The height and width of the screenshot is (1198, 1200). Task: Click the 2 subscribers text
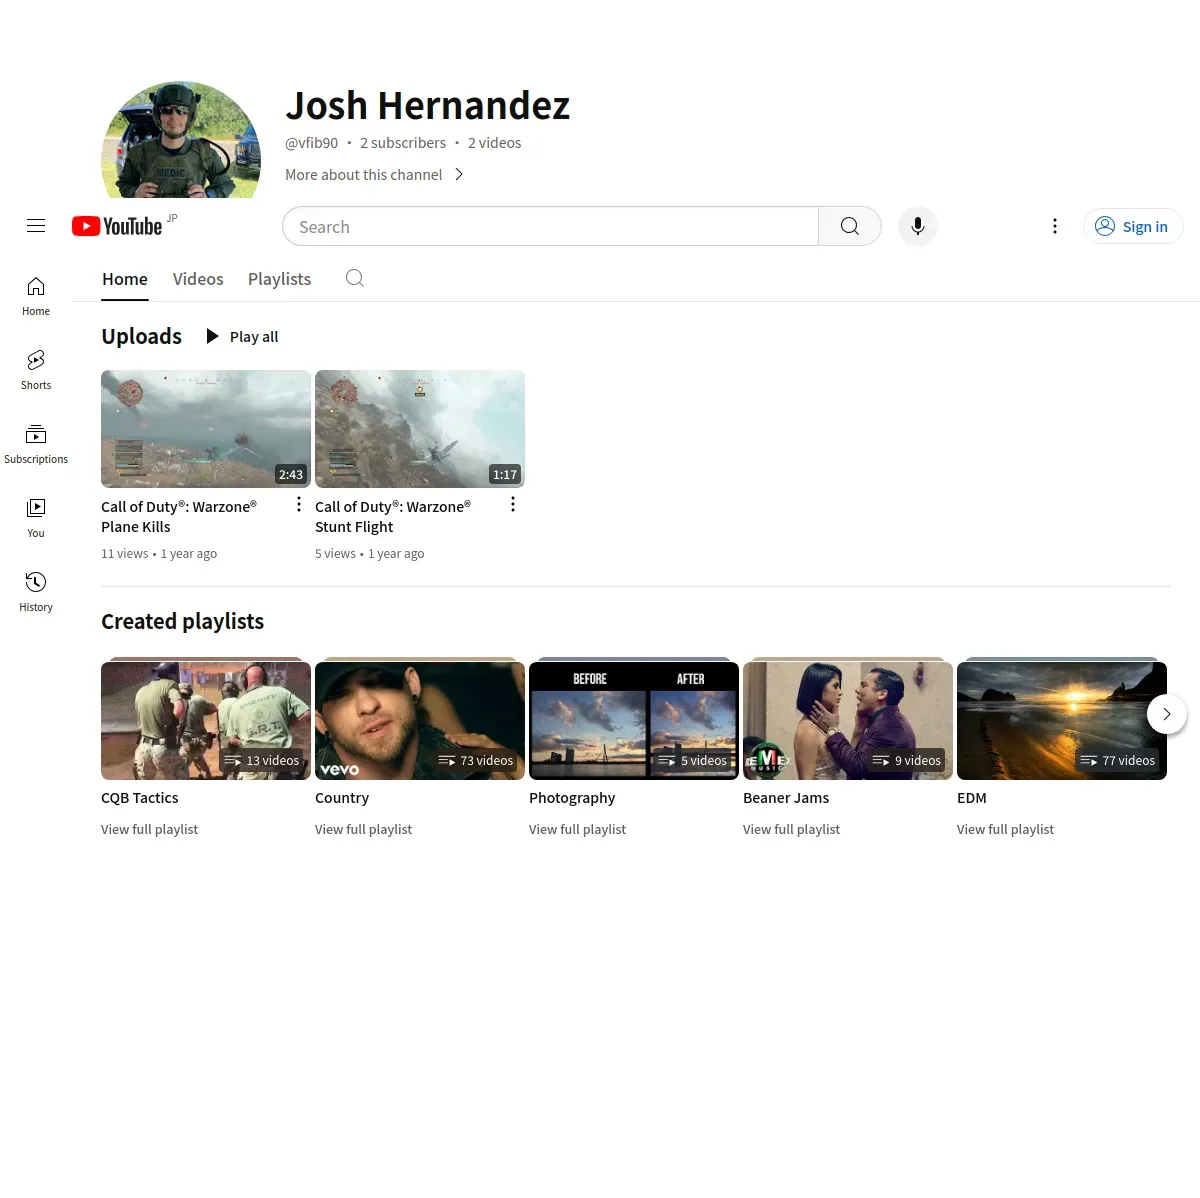[x=403, y=143]
